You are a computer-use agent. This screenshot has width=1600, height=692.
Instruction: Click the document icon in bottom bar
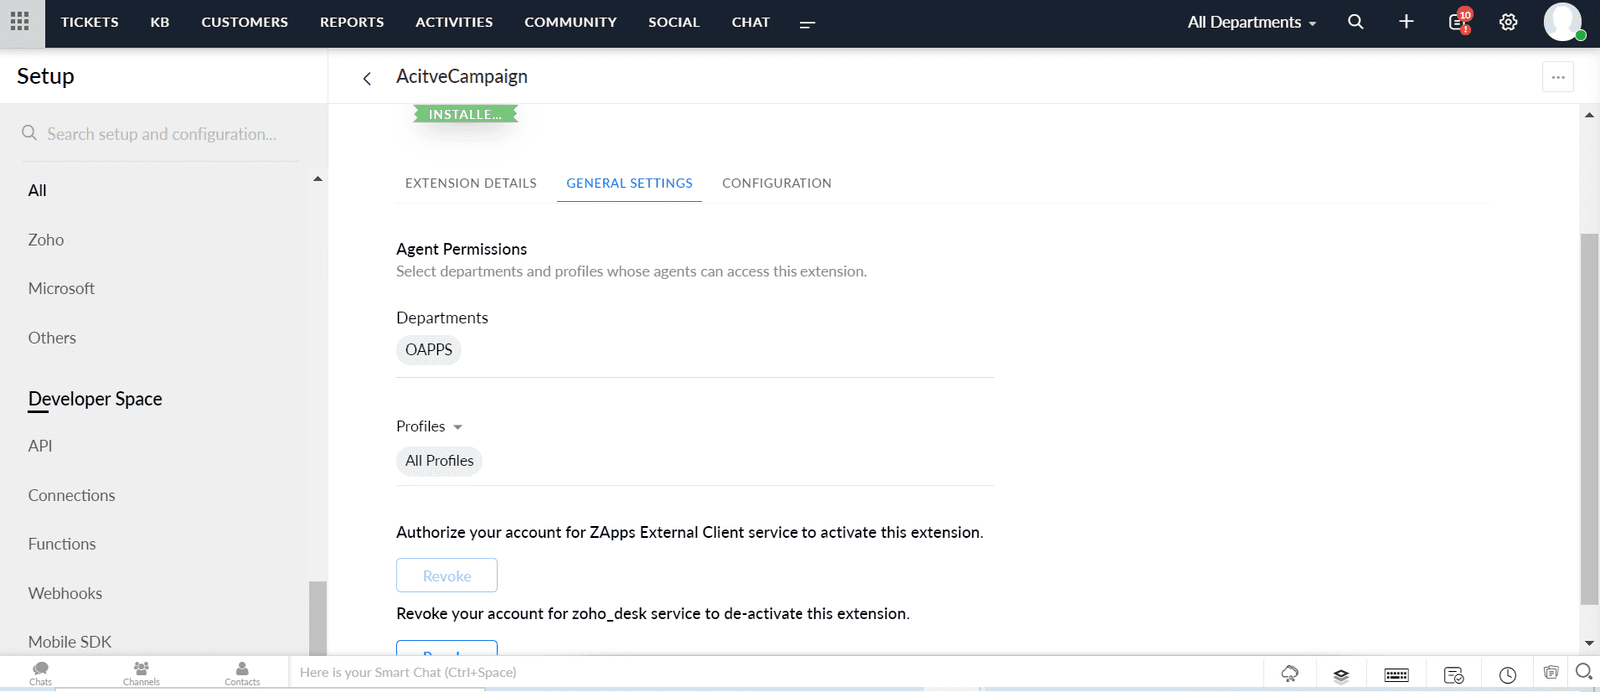pos(1551,672)
